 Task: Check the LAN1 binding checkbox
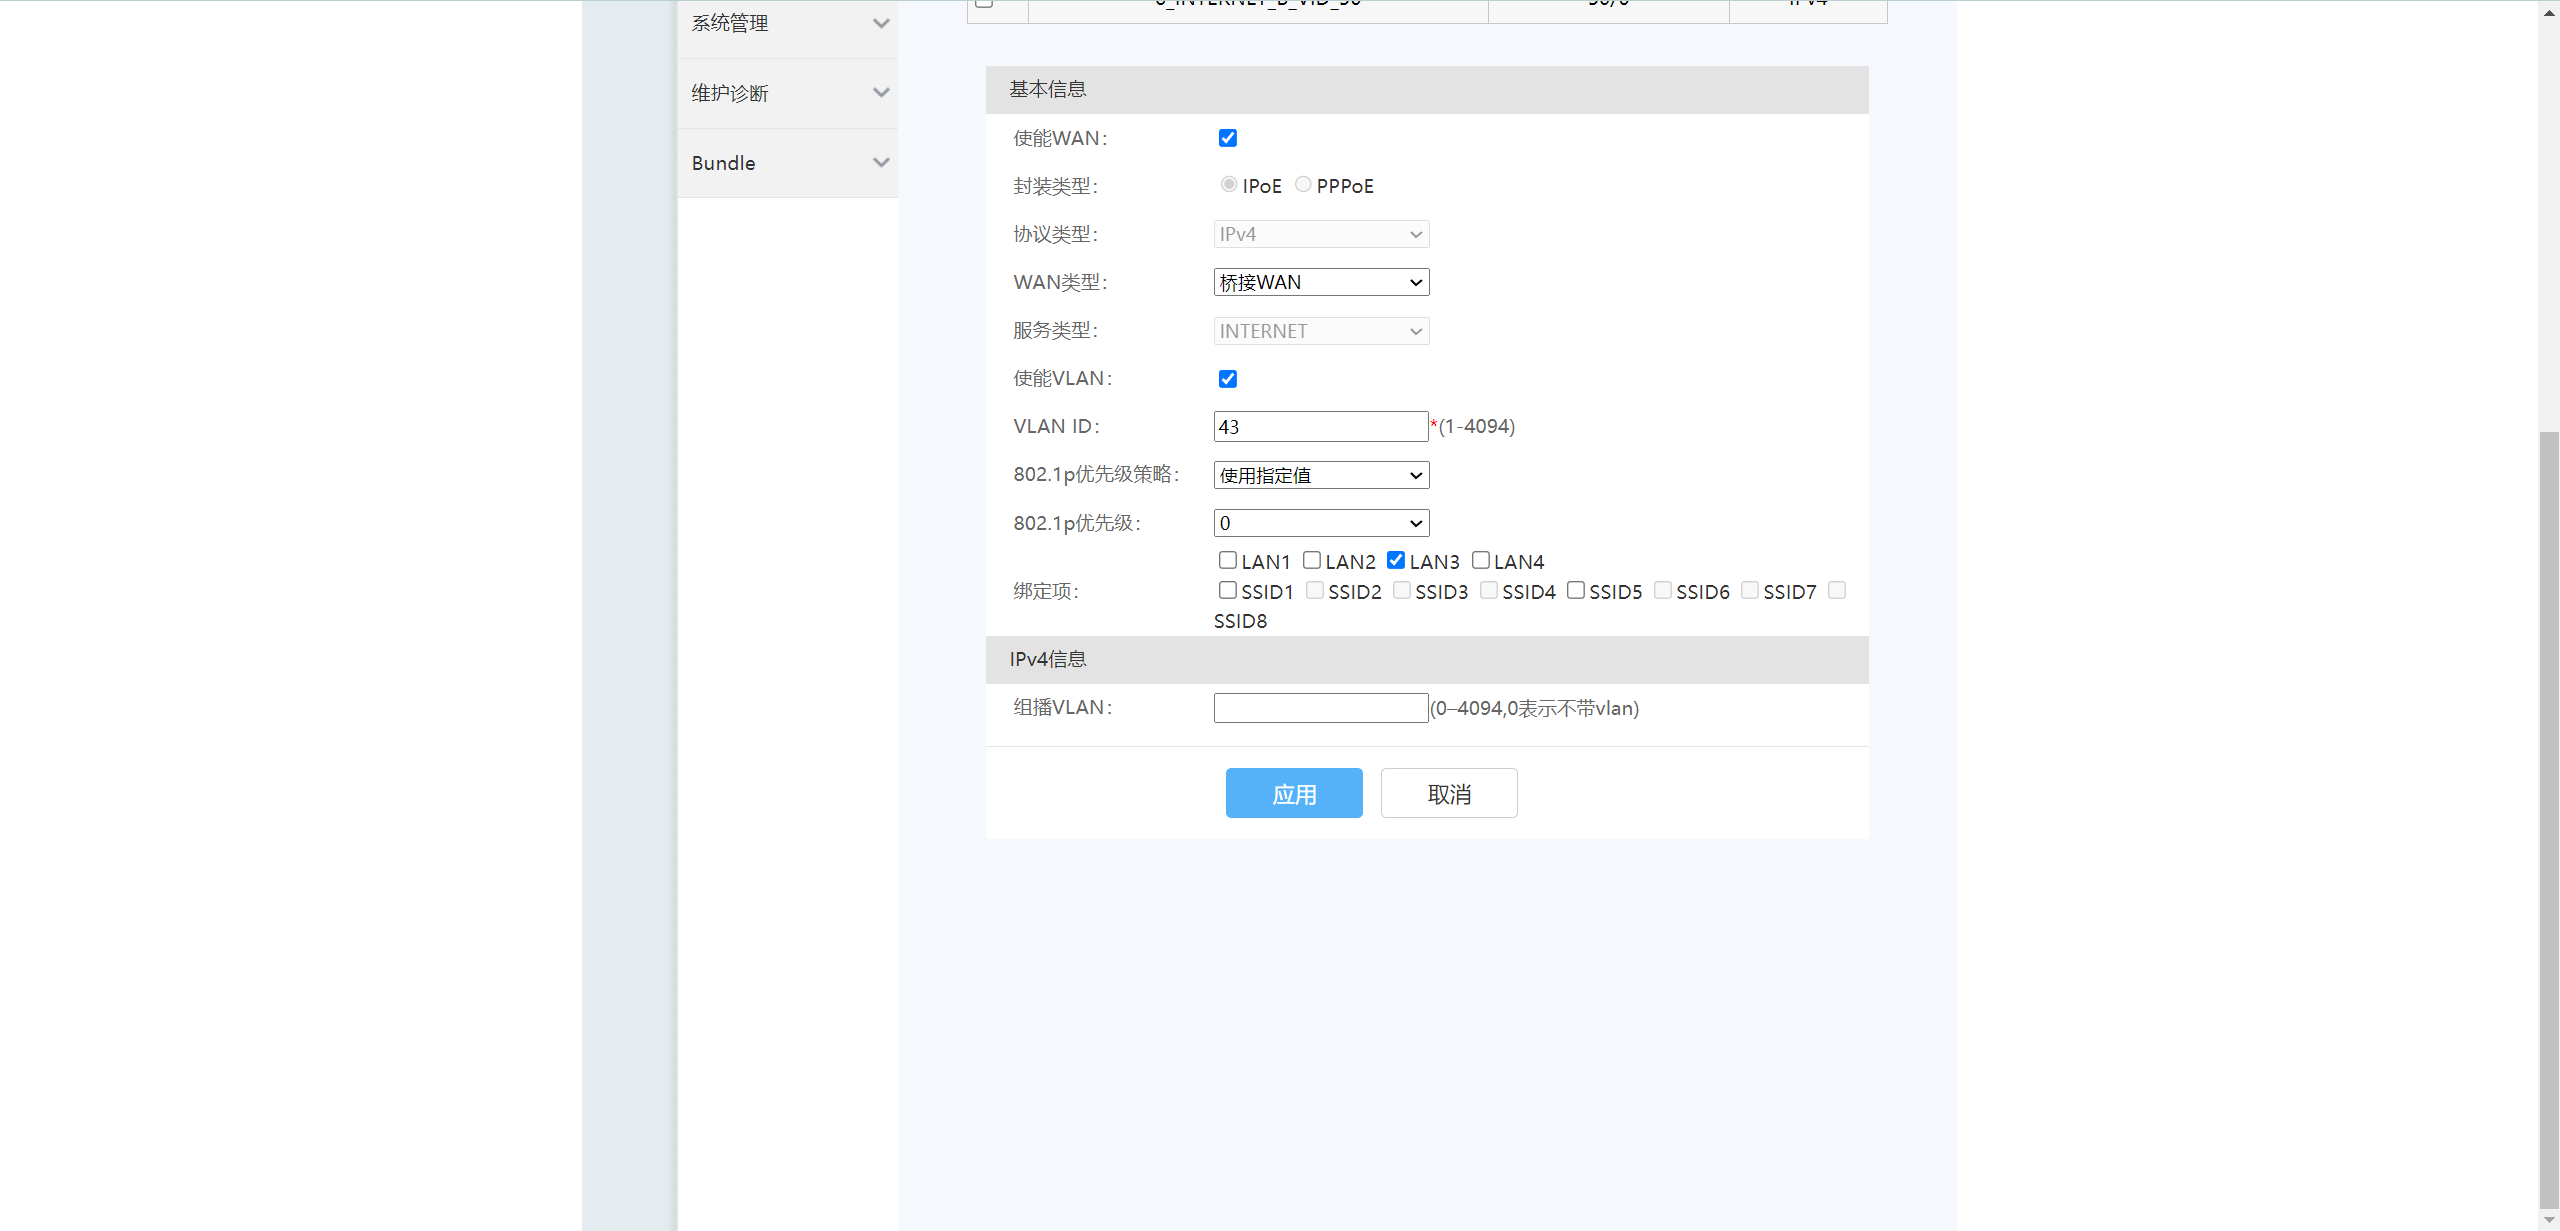tap(1227, 560)
